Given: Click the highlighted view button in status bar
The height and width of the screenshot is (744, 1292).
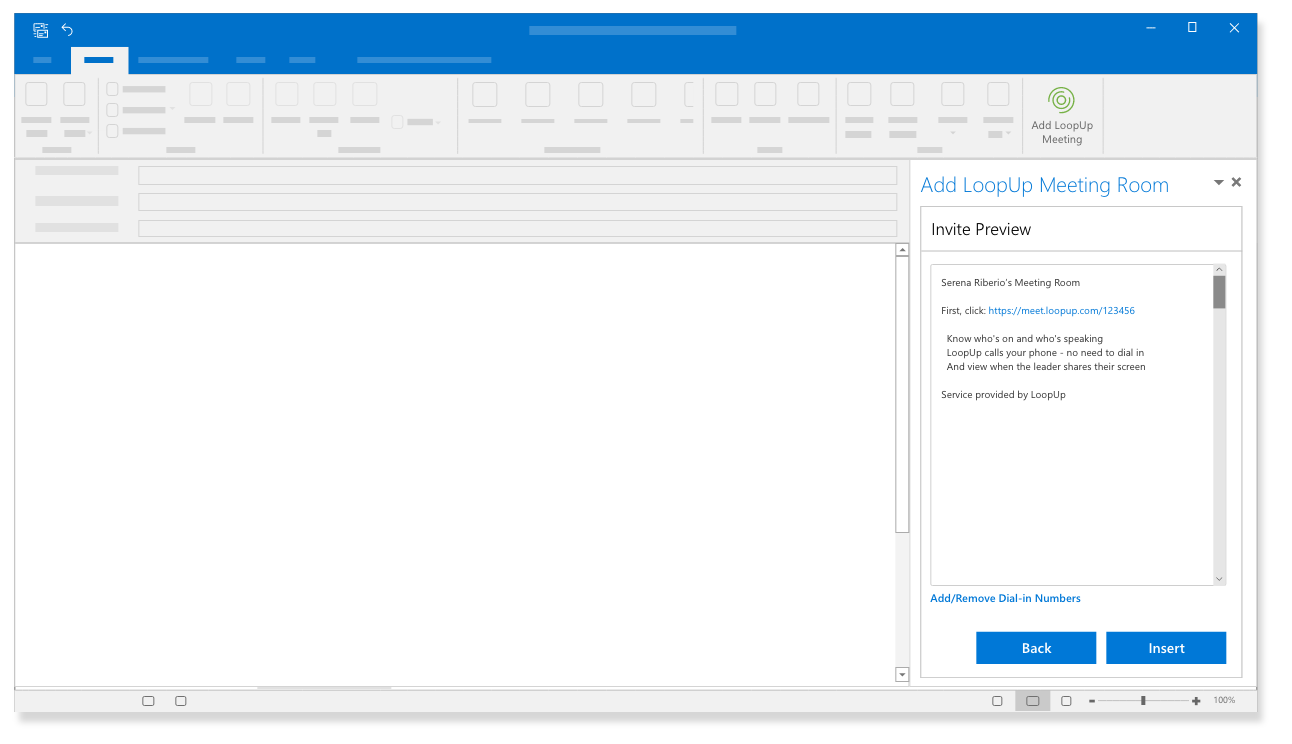Looking at the screenshot, I should 1033,701.
